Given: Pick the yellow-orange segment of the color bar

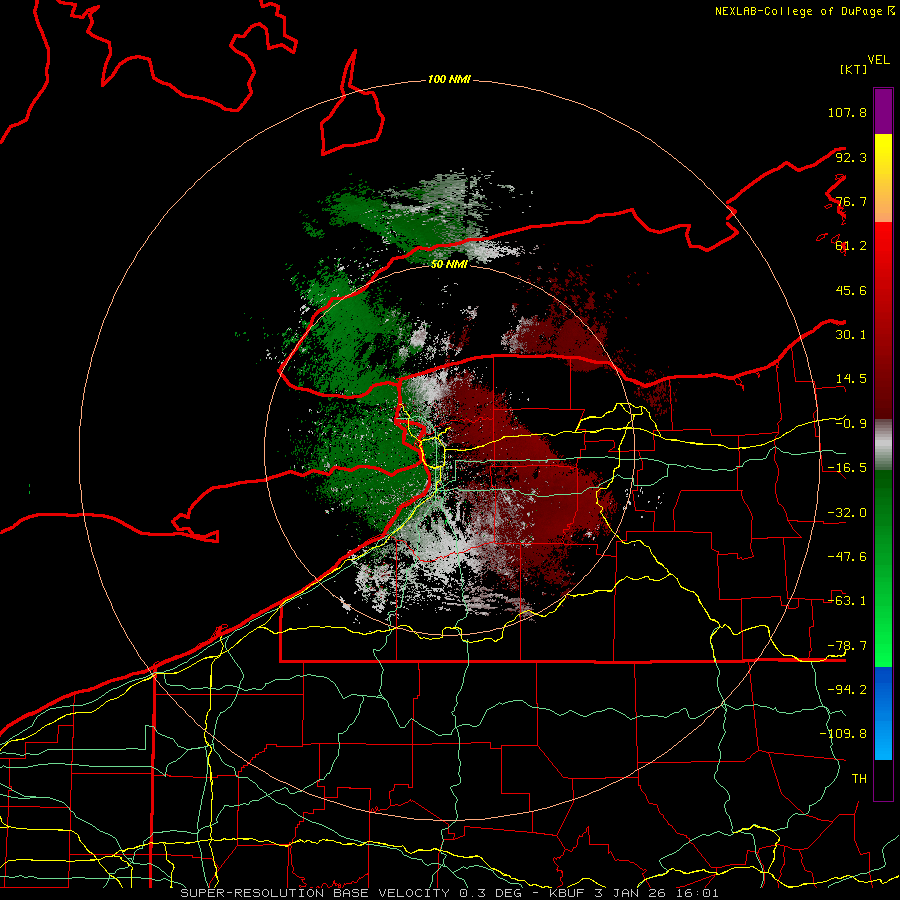Looking at the screenshot, I should click(883, 178).
